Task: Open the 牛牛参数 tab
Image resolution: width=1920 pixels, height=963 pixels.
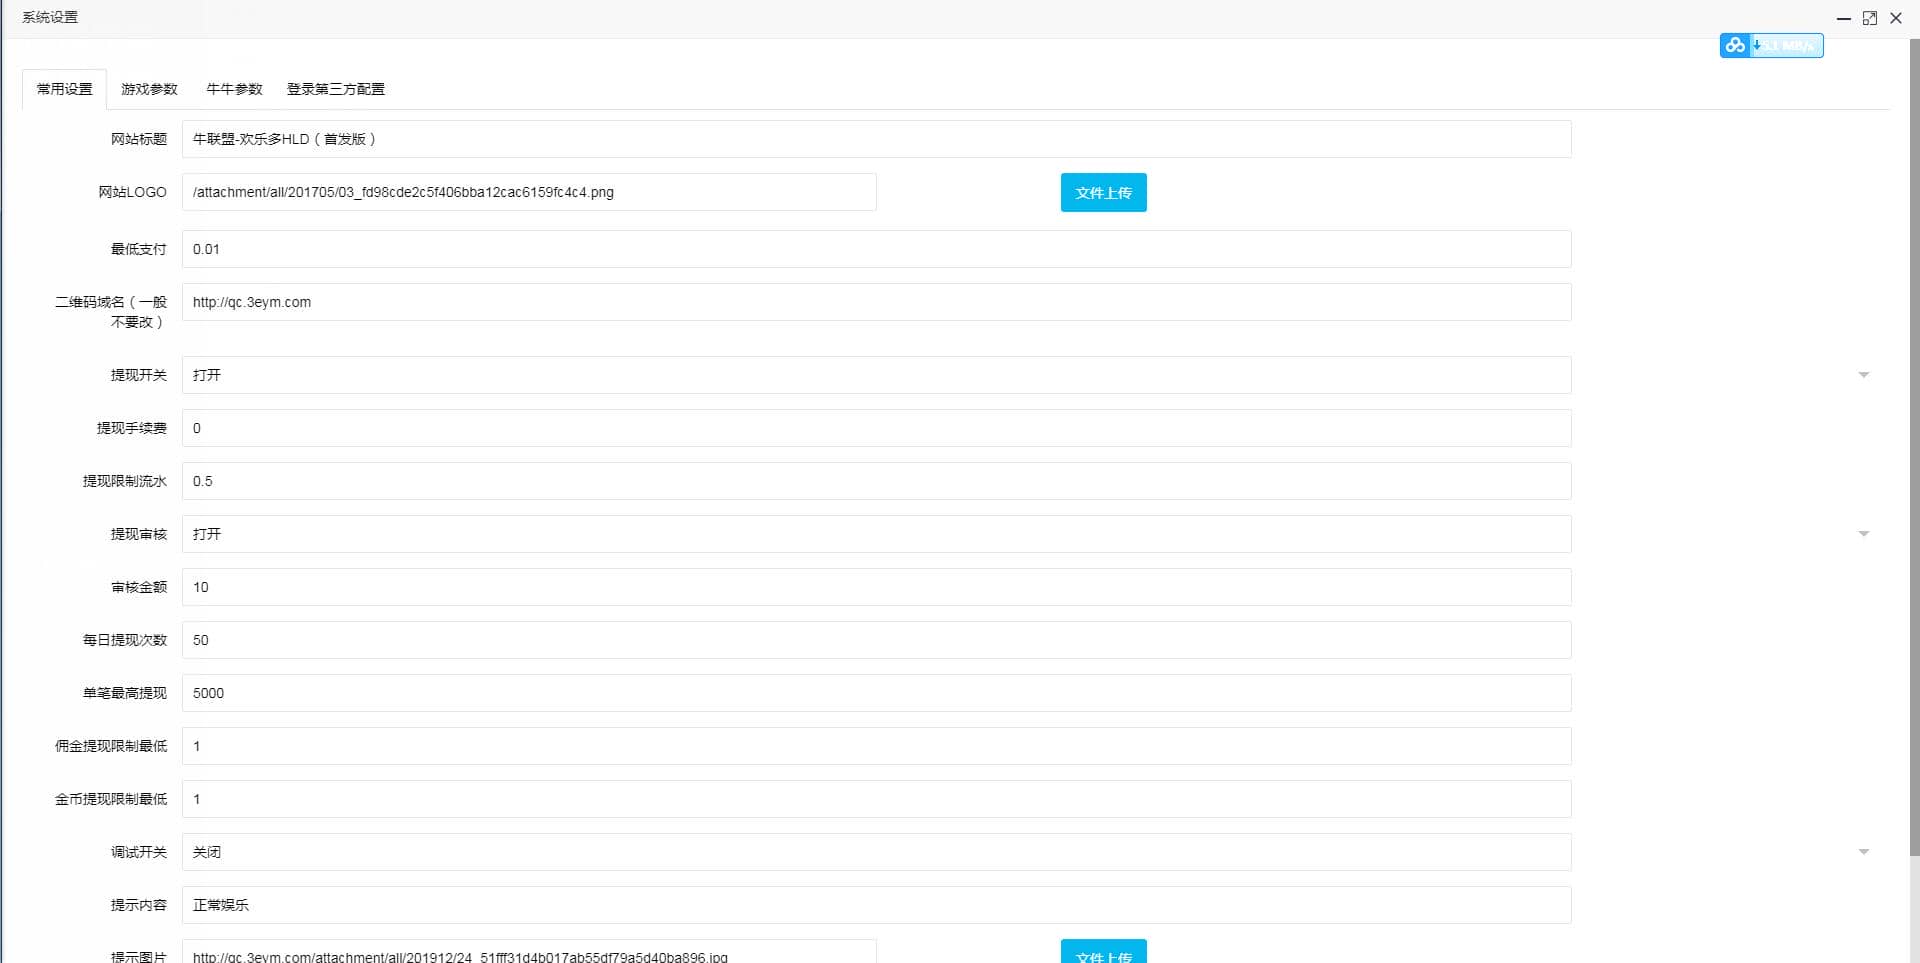Action: coord(234,89)
